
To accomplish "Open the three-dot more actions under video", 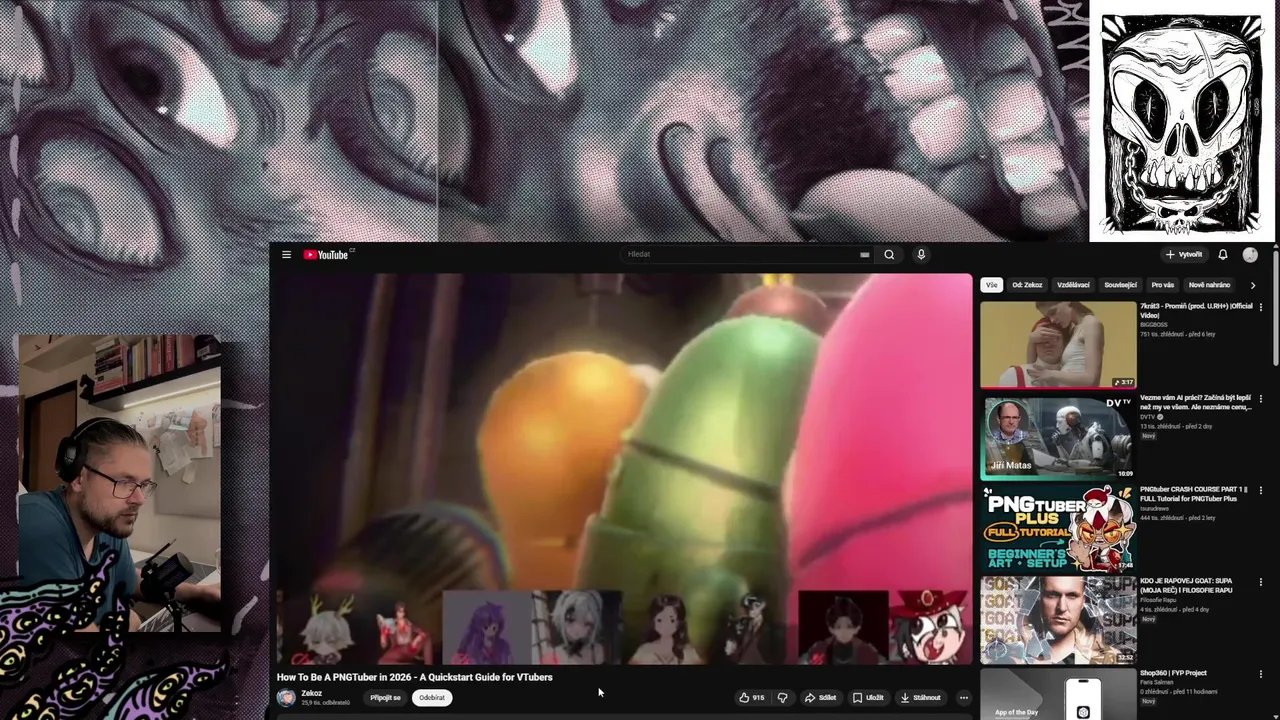I will point(963,698).
